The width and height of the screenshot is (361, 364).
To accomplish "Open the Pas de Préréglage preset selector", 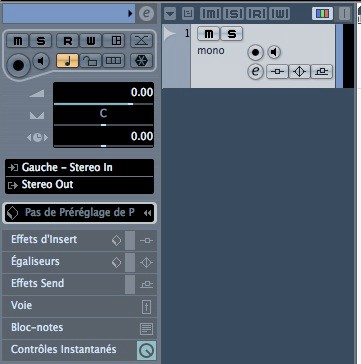I will coord(80,213).
